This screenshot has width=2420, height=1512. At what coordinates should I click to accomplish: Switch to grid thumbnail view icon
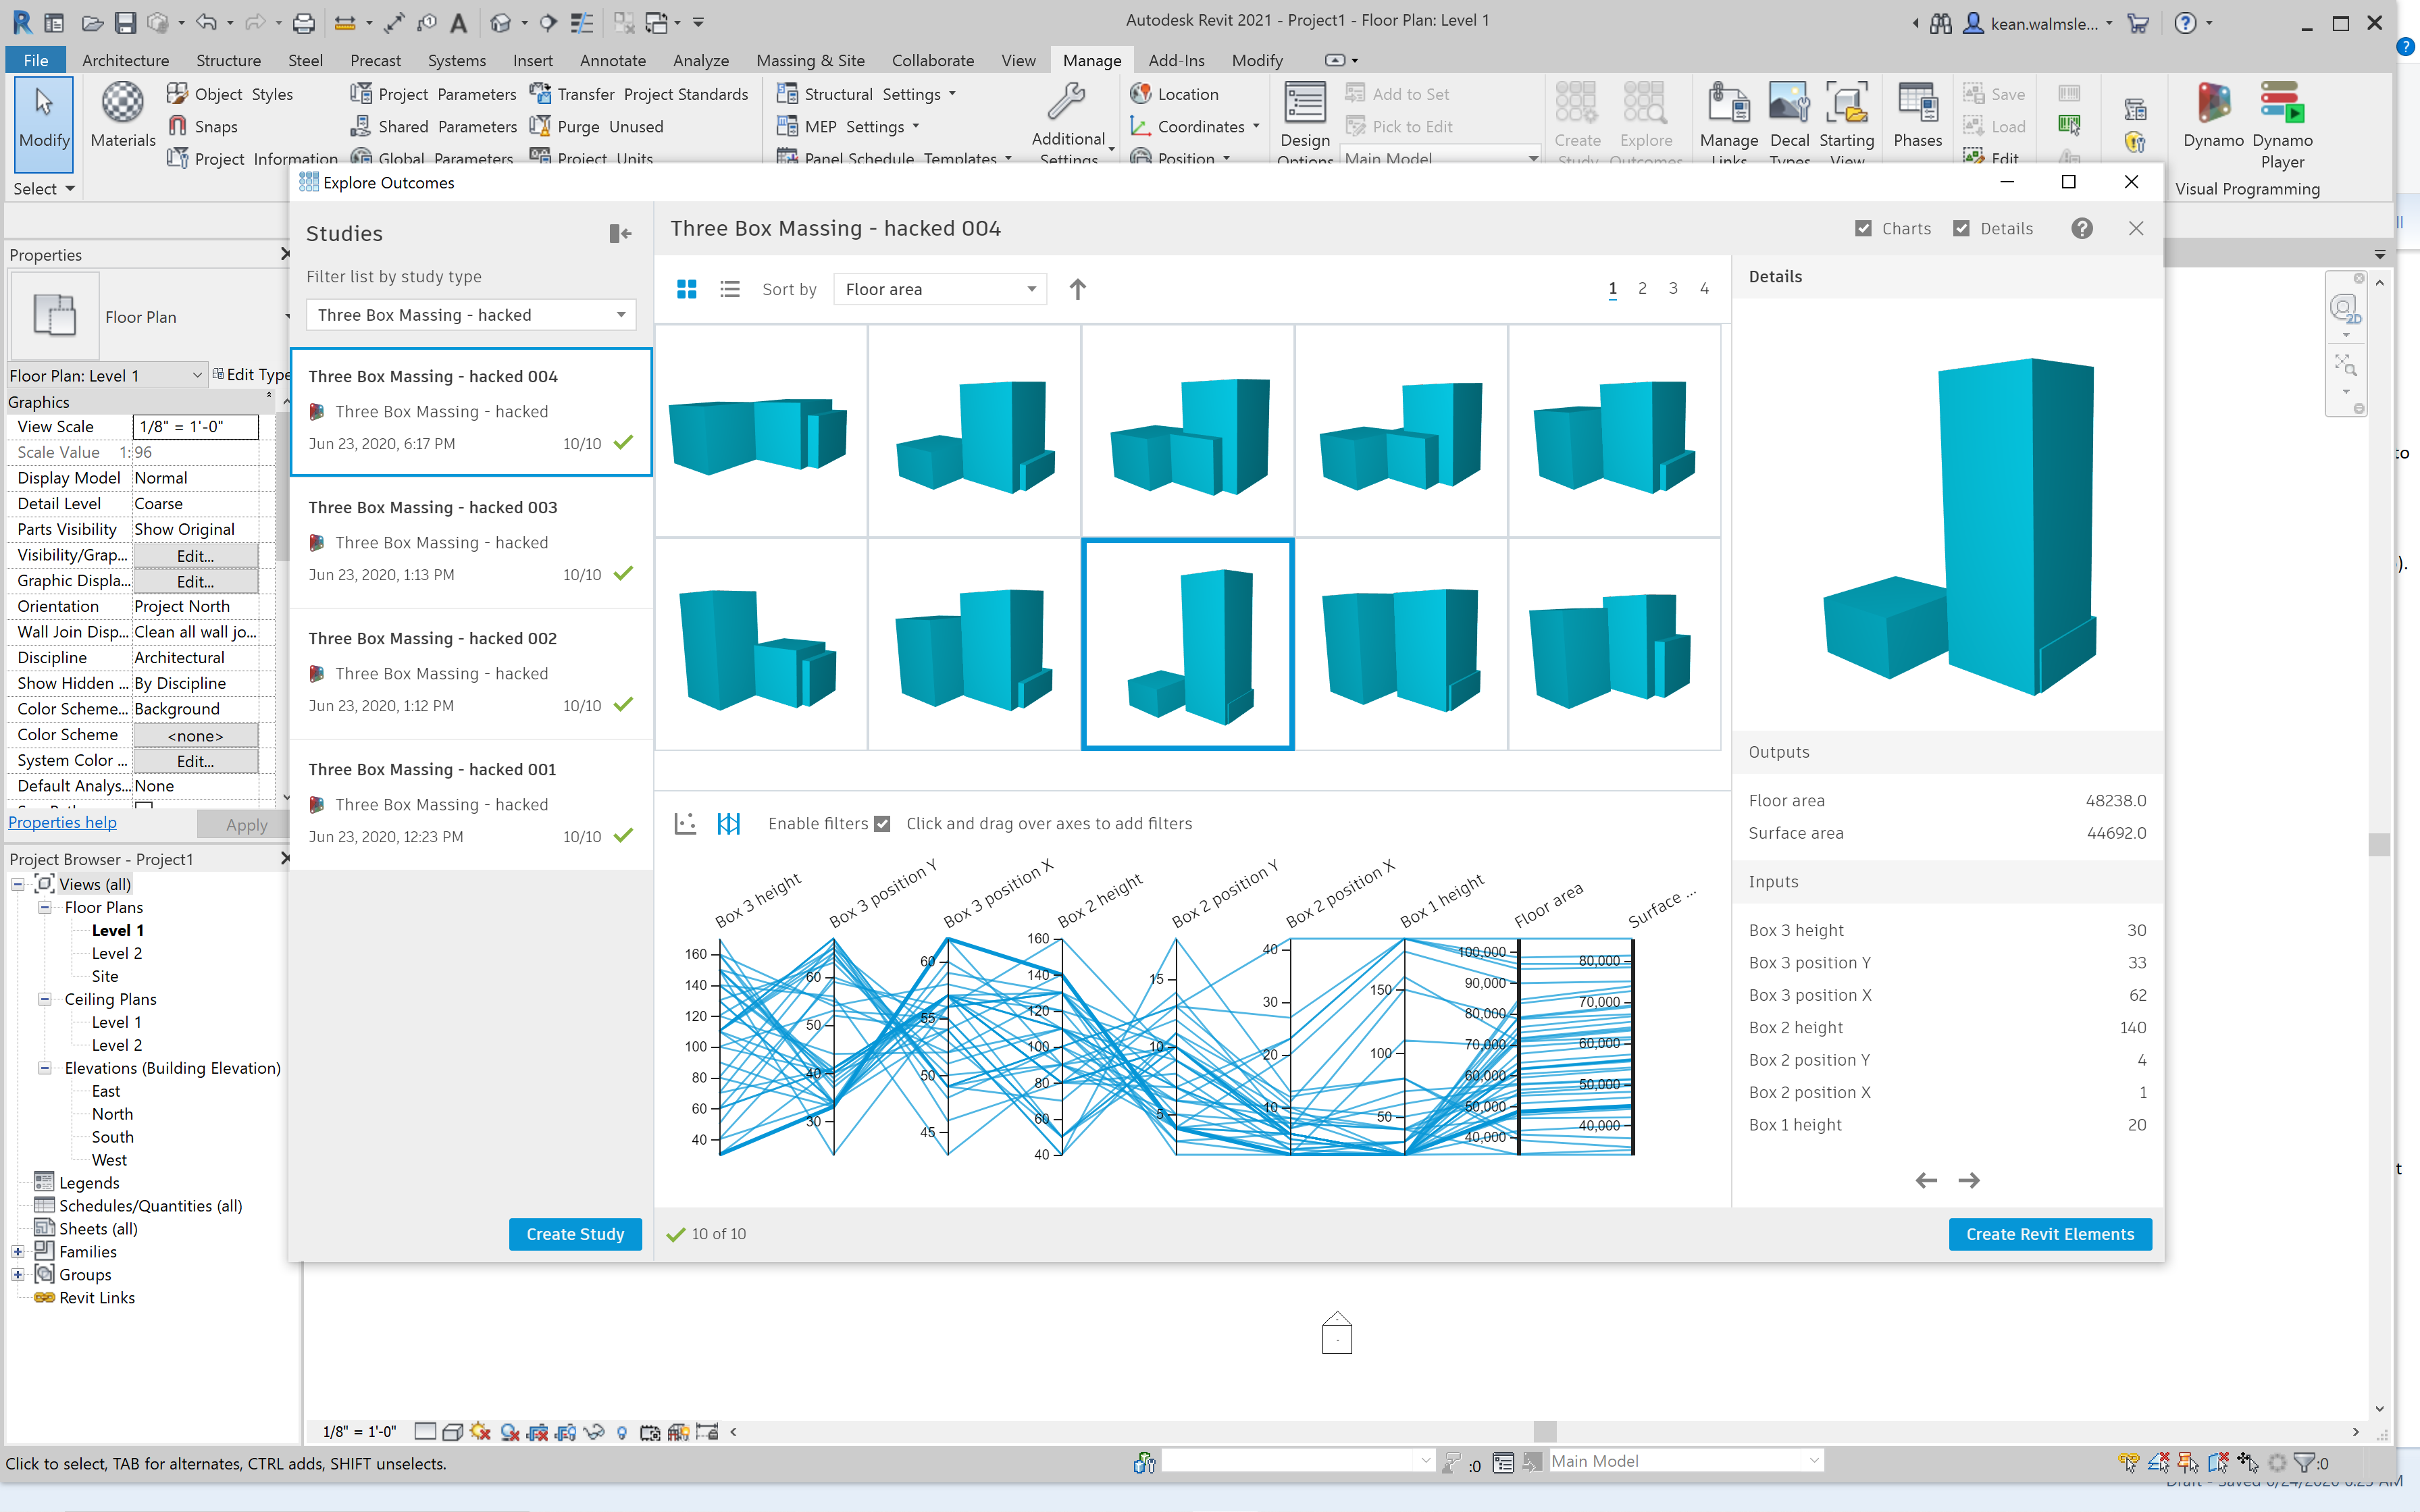pos(686,289)
